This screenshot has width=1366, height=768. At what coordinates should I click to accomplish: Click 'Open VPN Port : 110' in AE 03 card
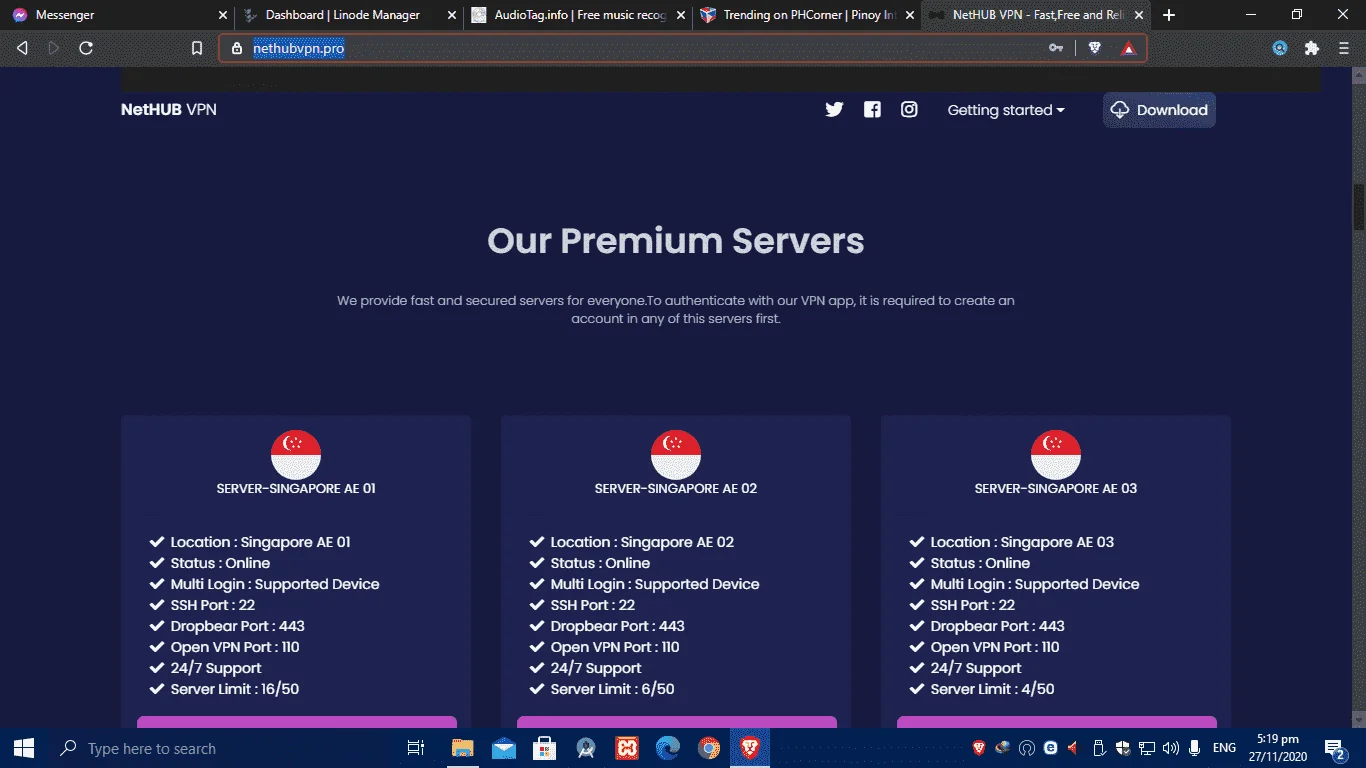pos(995,647)
